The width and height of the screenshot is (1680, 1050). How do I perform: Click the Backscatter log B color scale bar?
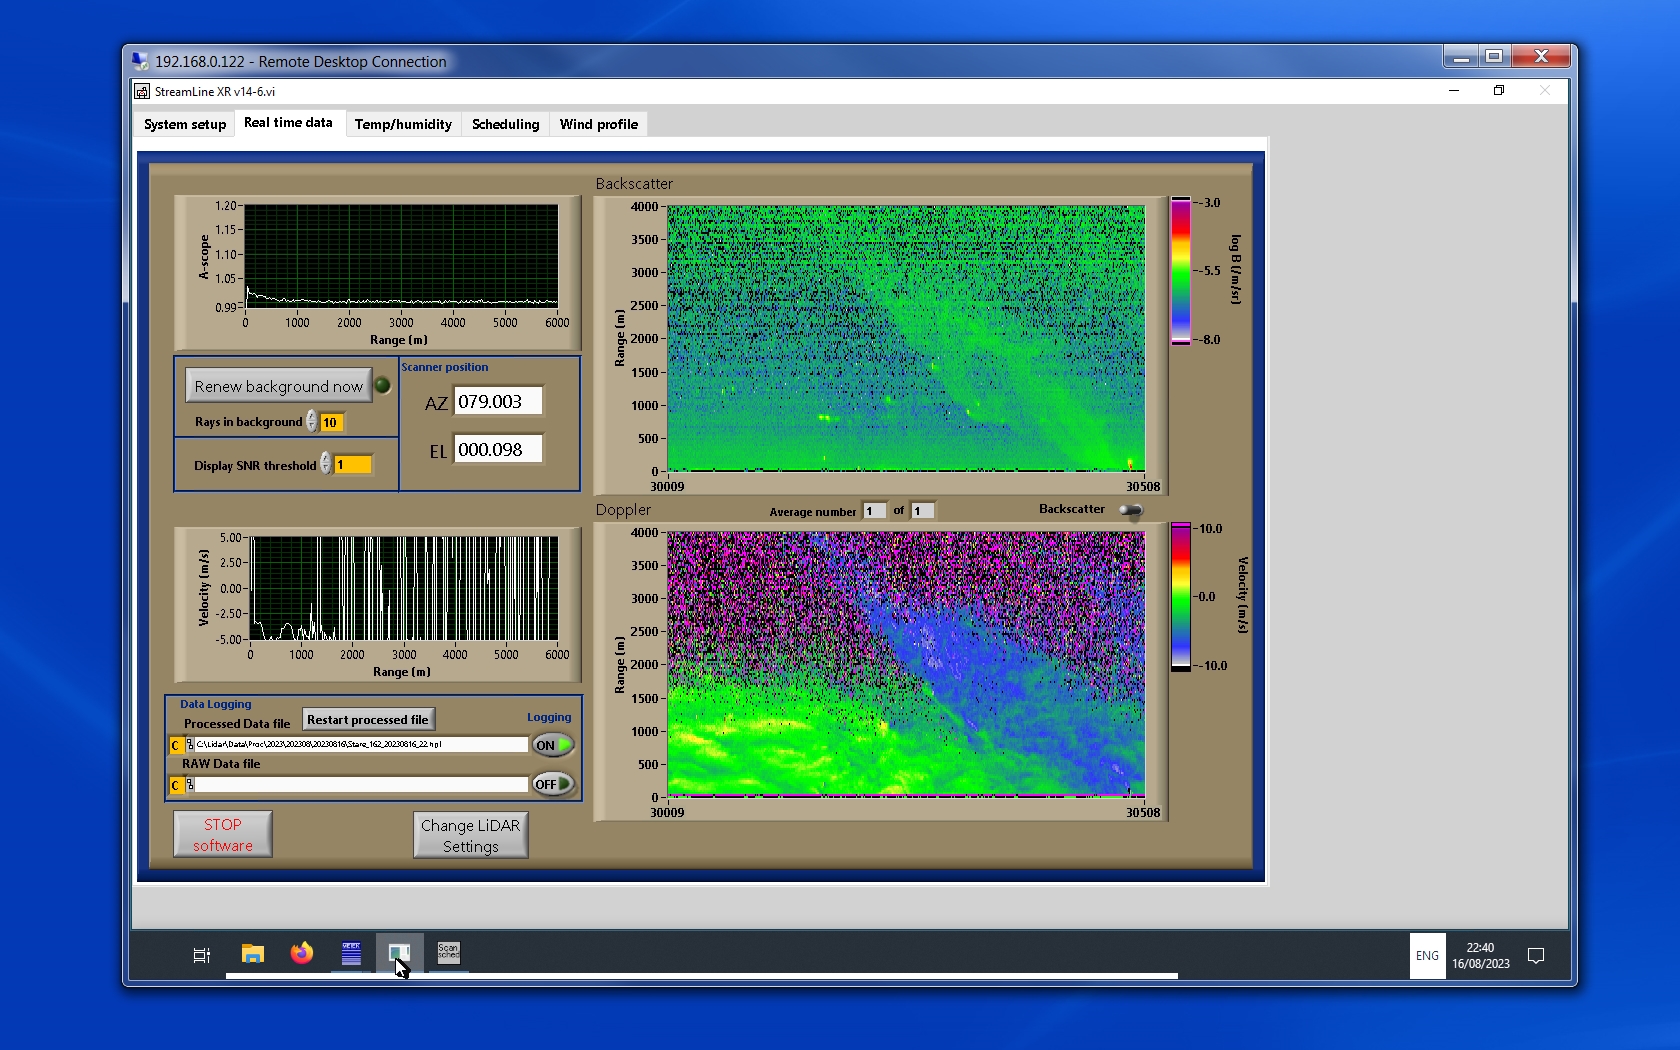click(1181, 271)
